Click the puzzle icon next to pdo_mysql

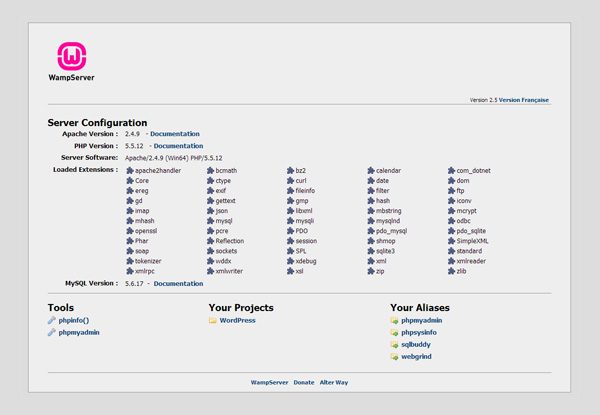tap(371, 231)
